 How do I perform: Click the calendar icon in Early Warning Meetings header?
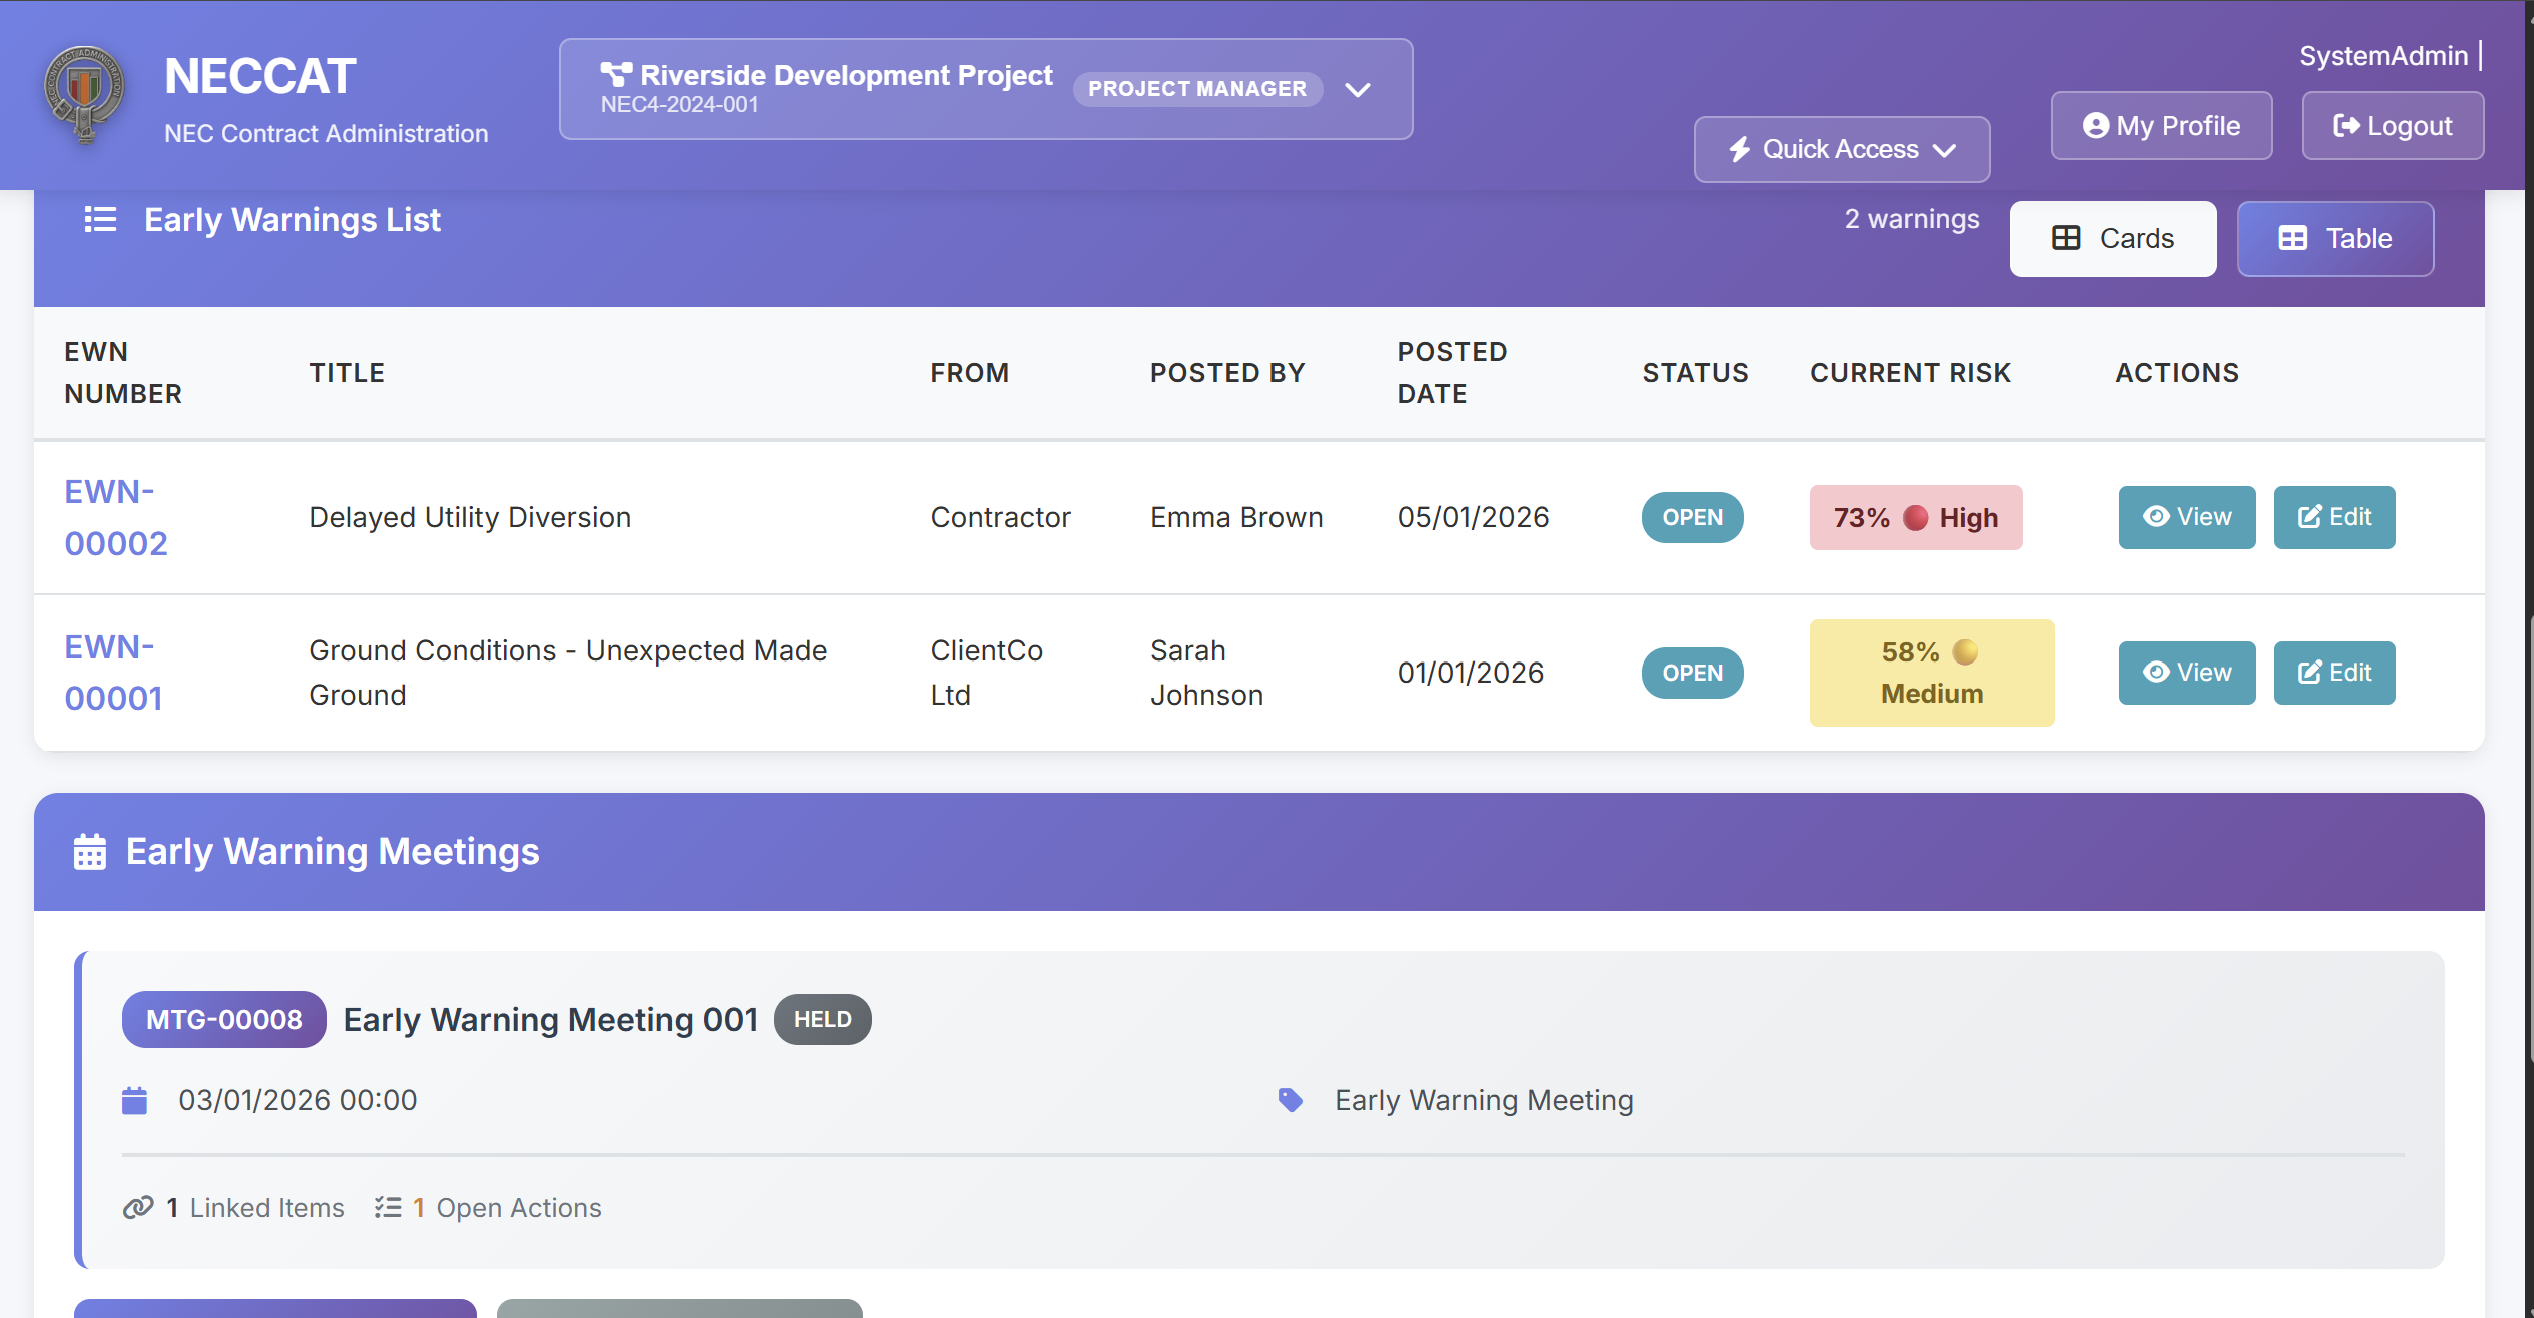[x=90, y=852]
